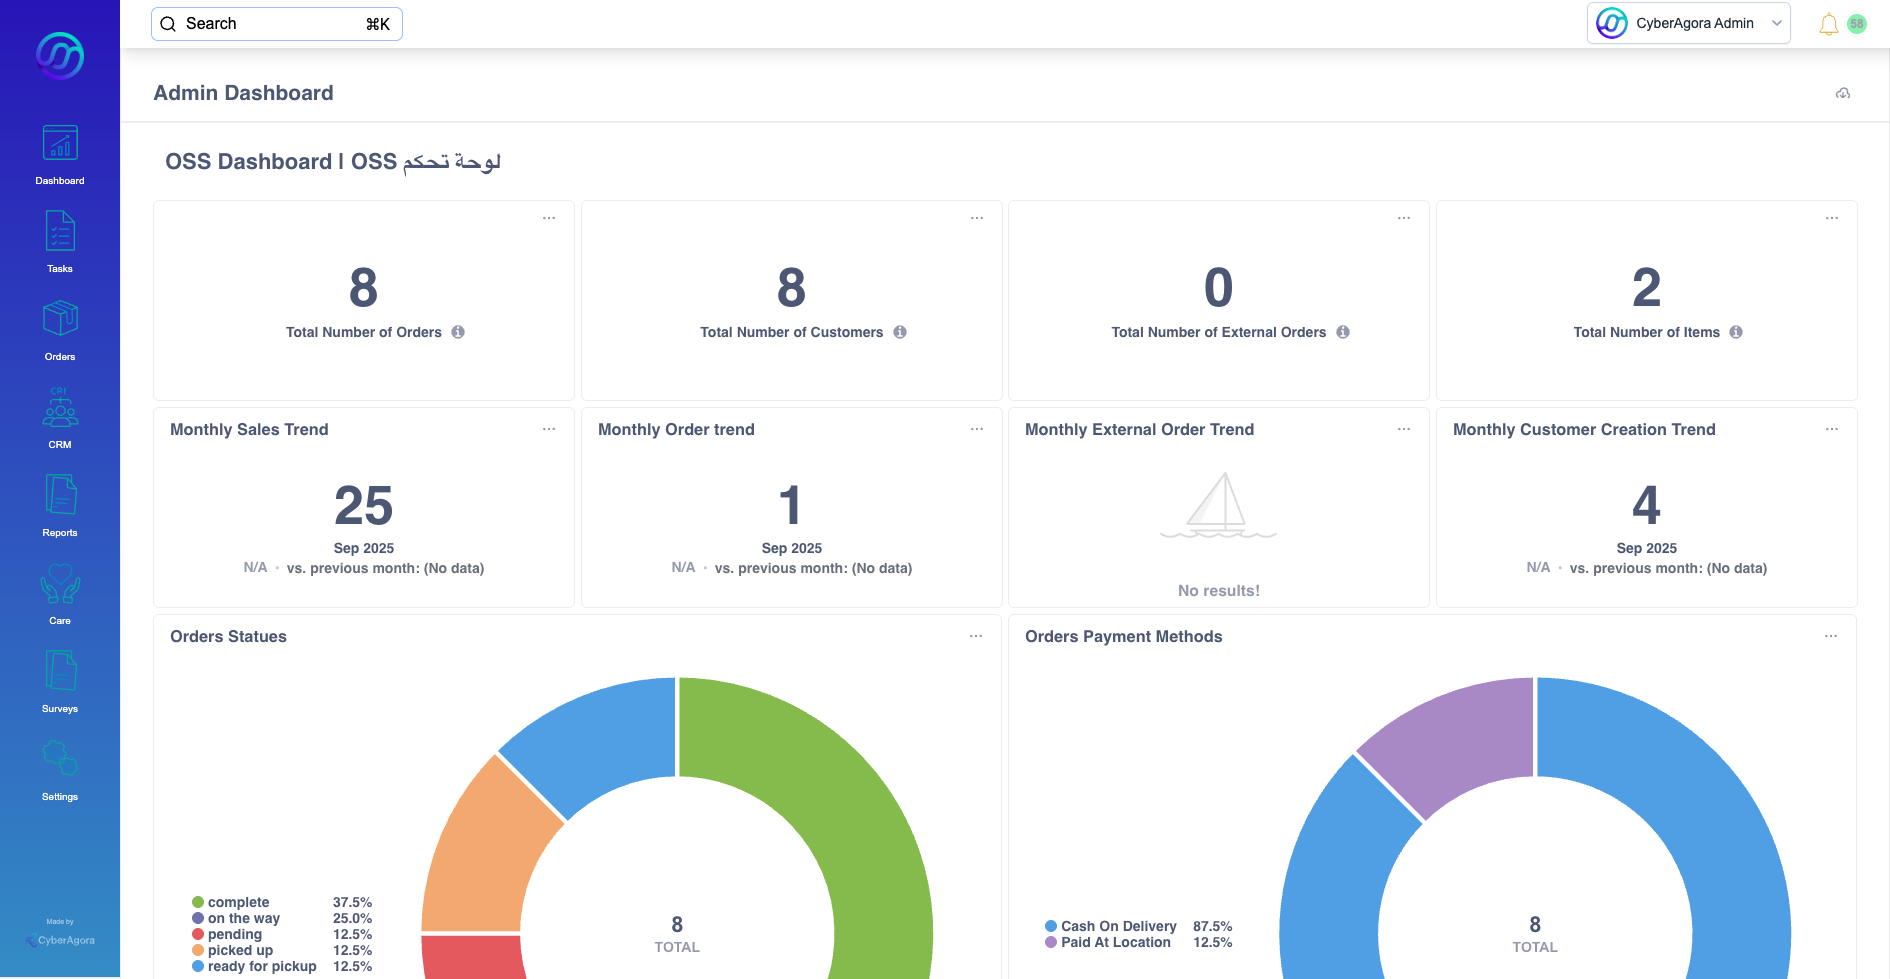Viewport: 1890px width, 979px height.
Task: Select the Care icon in sidebar
Action: pos(60,584)
